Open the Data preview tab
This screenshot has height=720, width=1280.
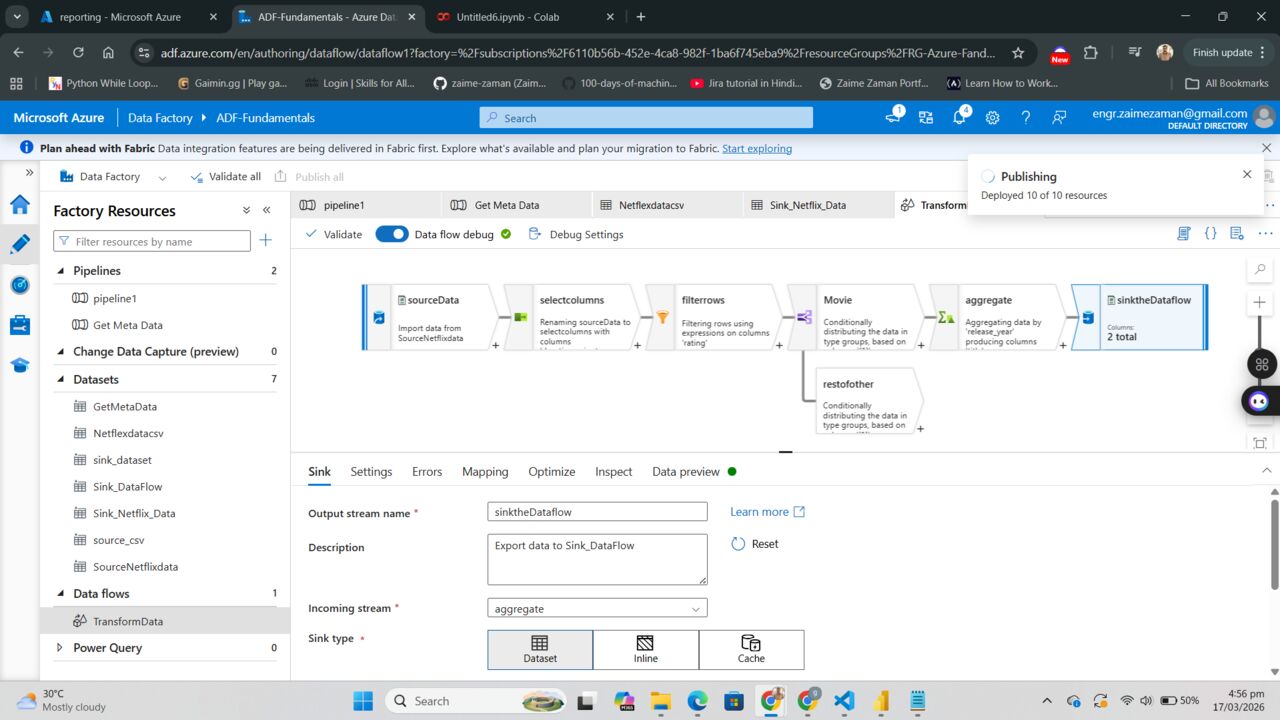[x=686, y=472]
